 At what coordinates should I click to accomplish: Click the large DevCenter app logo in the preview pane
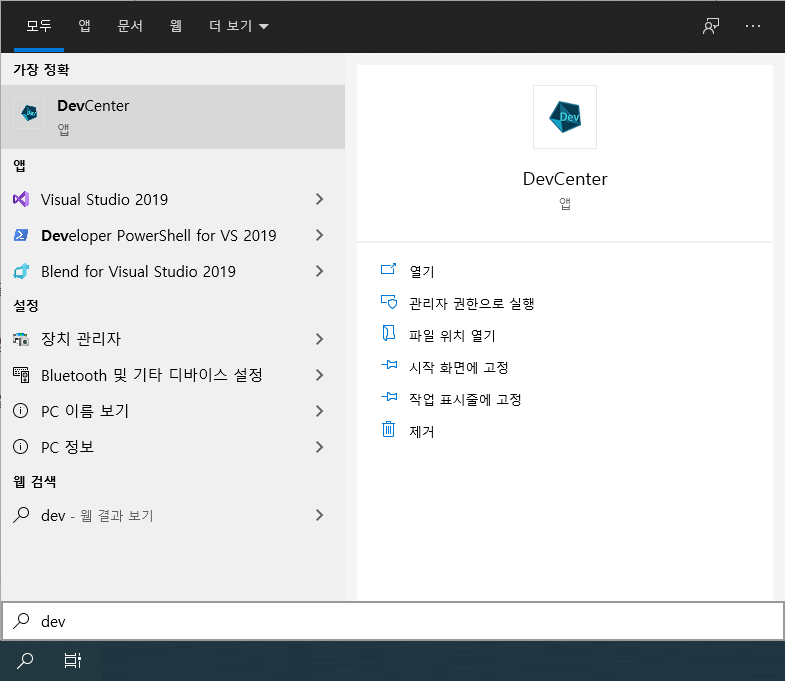click(x=565, y=117)
